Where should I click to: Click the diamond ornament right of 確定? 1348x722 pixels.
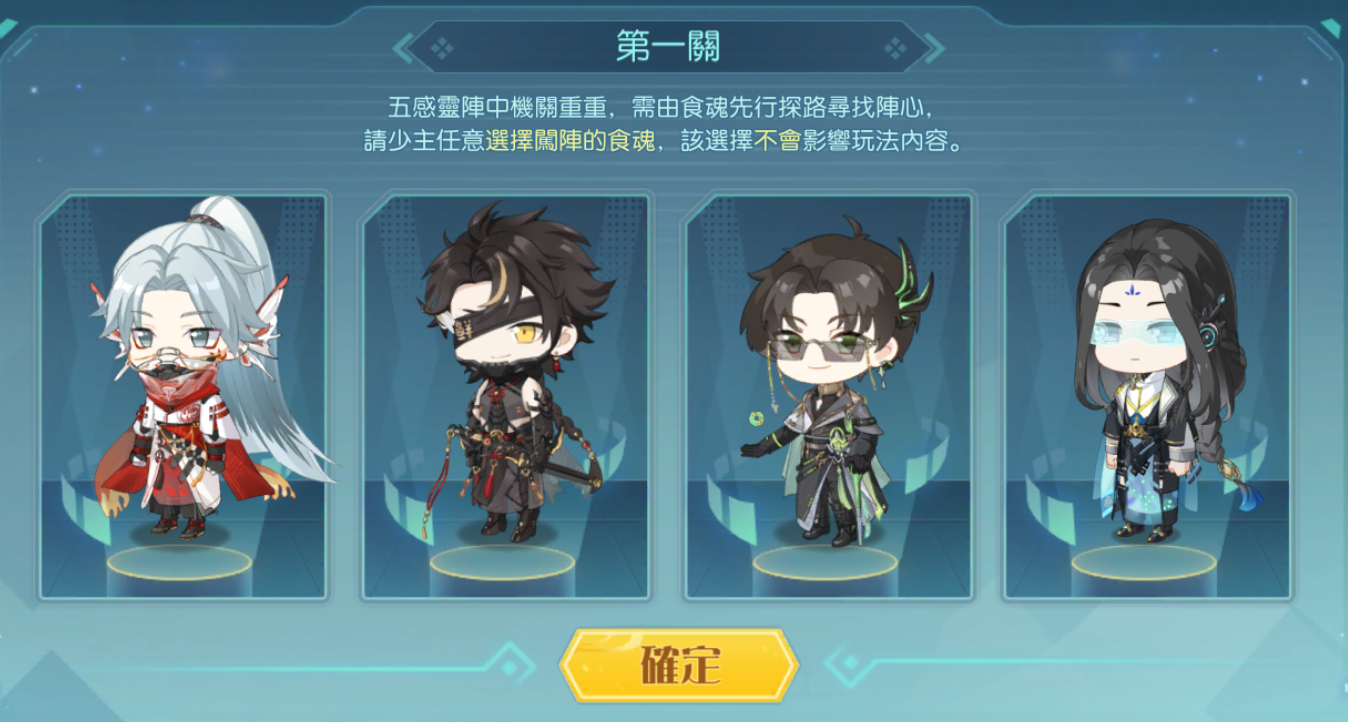tap(851, 664)
